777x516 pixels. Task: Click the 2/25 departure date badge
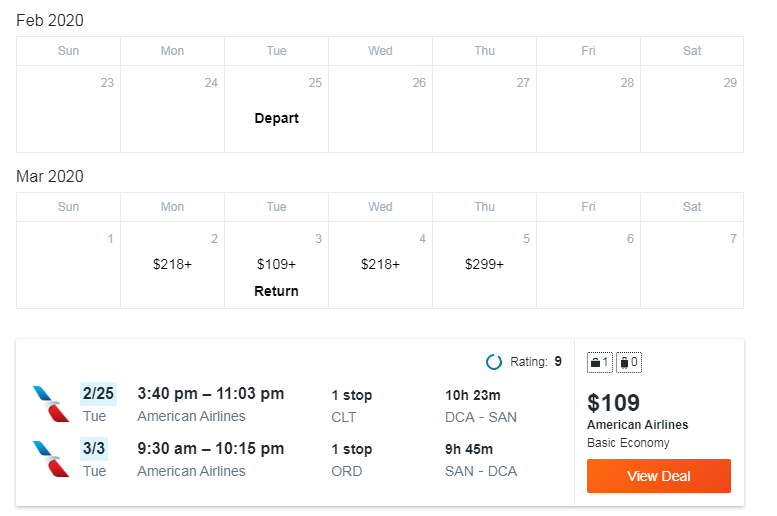point(98,394)
